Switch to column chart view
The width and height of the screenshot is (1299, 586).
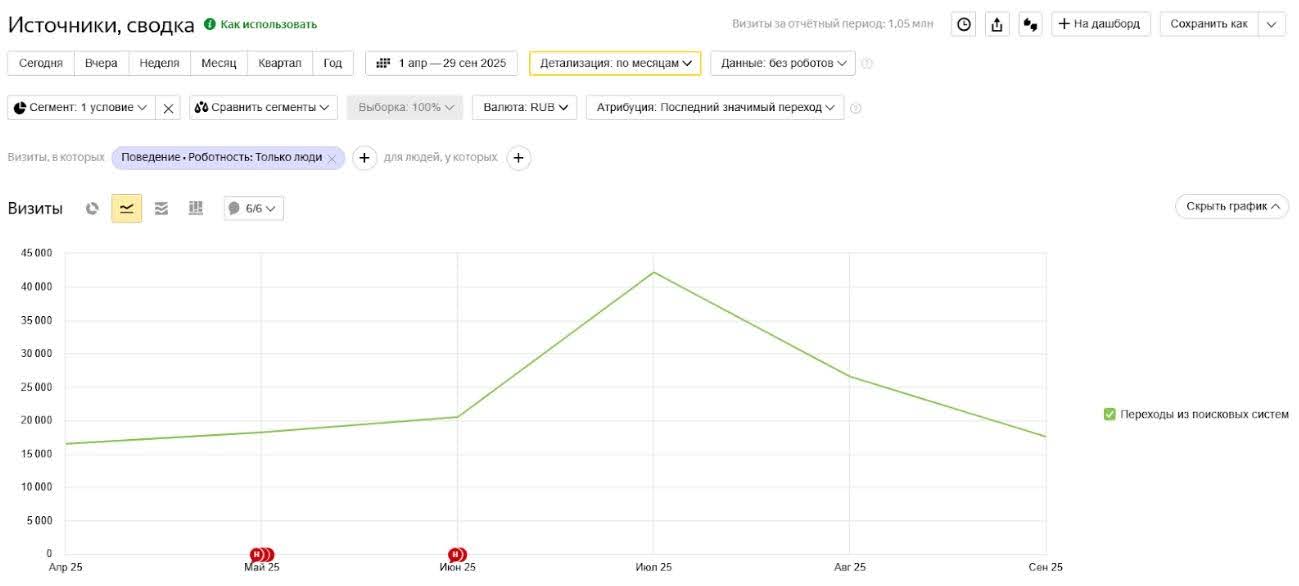click(196, 208)
